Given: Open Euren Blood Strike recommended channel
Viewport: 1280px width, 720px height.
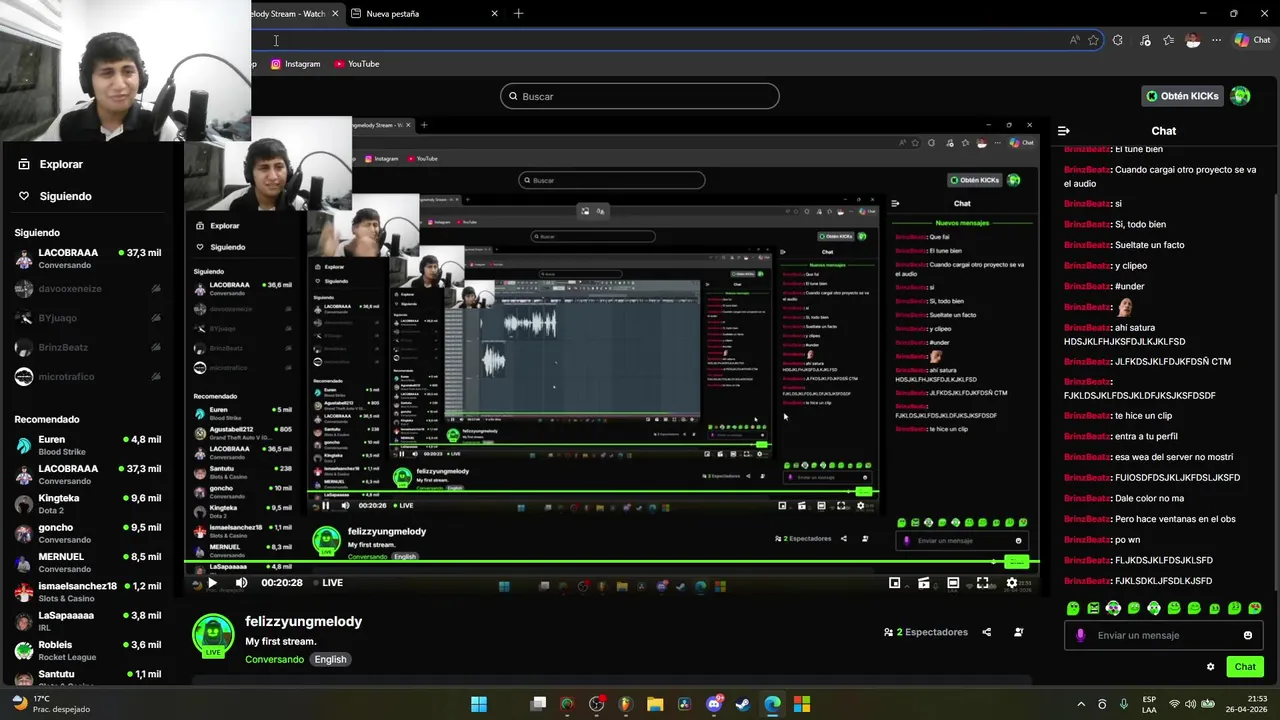Looking at the screenshot, I should (x=88, y=445).
